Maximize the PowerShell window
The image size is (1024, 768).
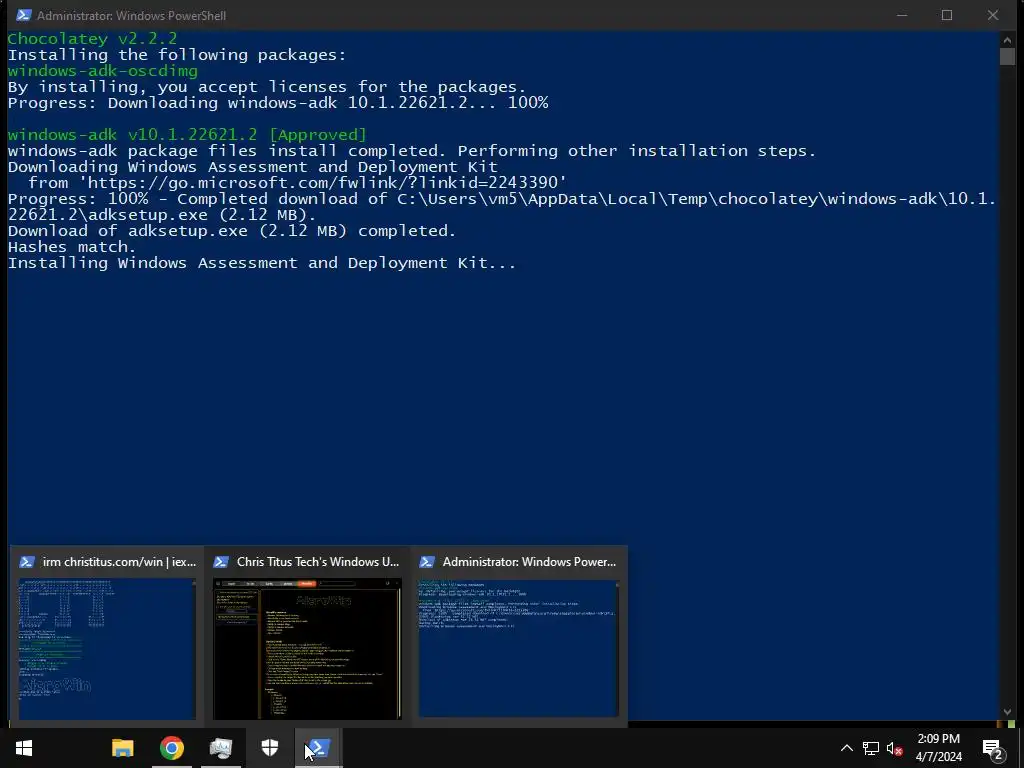point(947,15)
